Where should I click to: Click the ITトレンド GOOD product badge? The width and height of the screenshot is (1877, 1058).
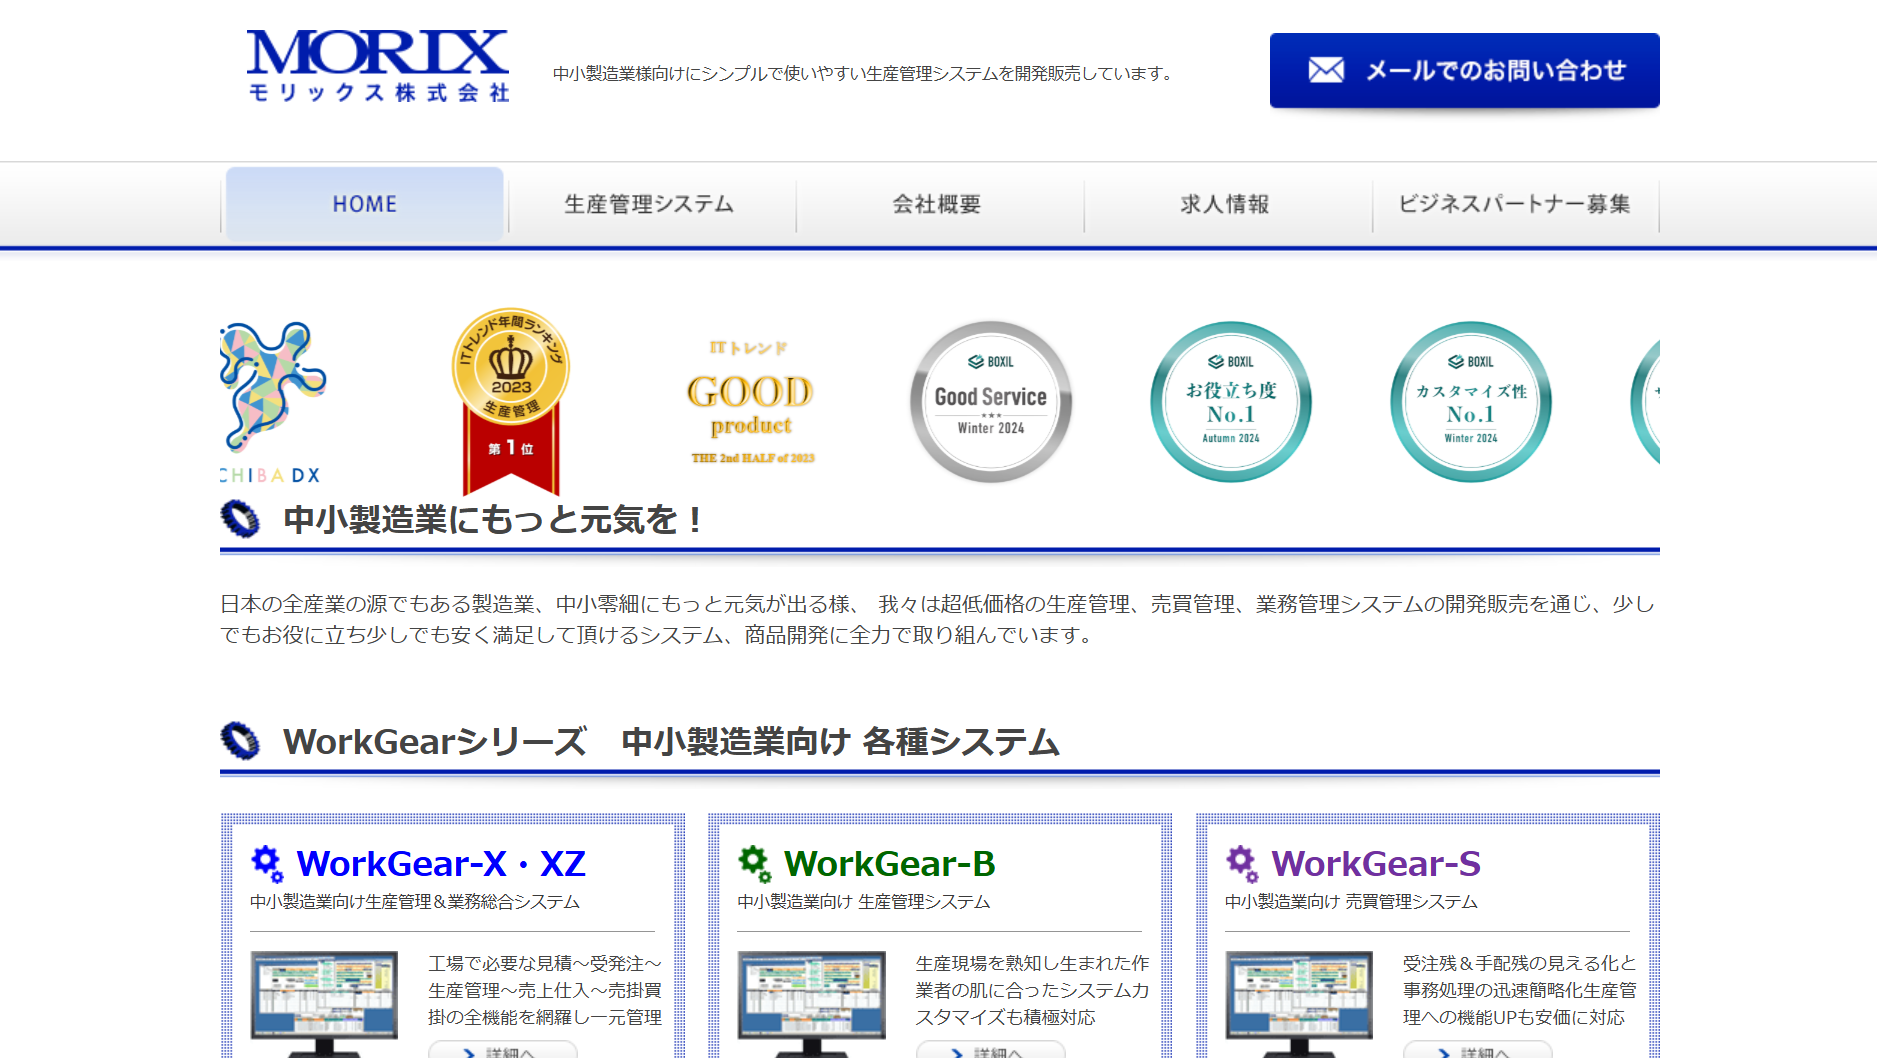751,402
